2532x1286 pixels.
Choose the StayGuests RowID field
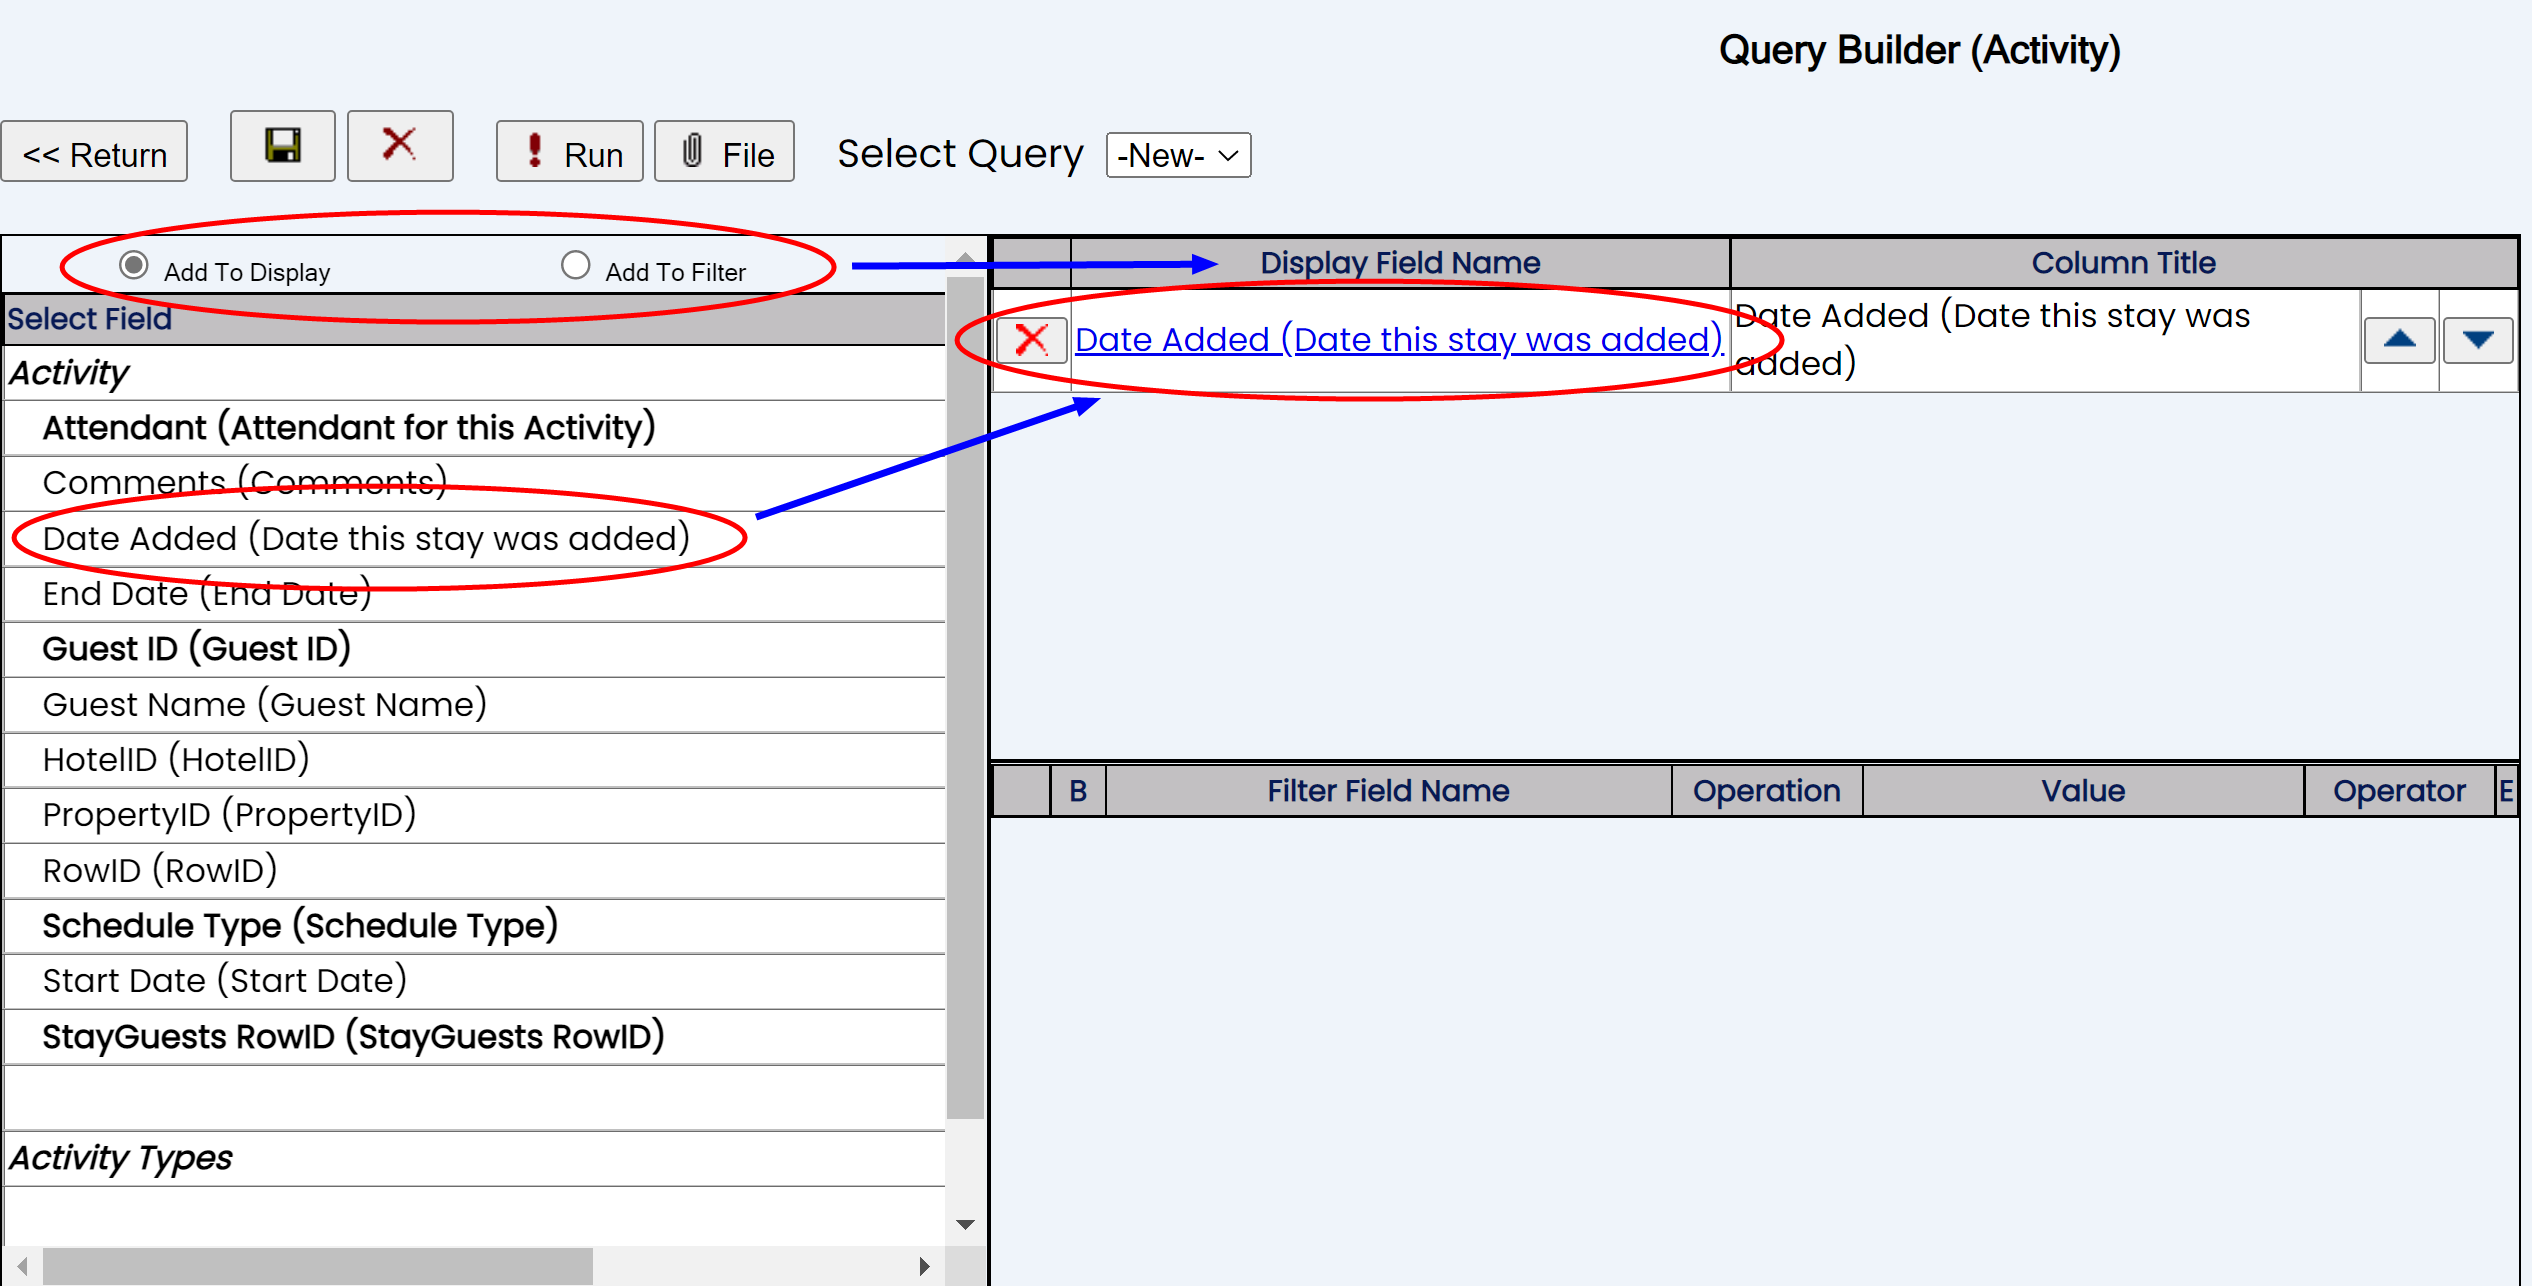[475, 1037]
